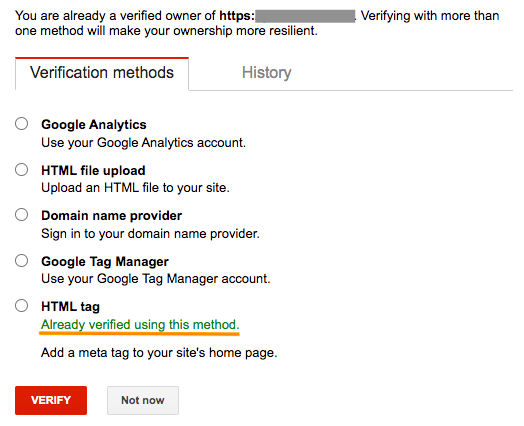The width and height of the screenshot is (524, 426).
Task: Select the HTML file upload radio button
Action: [22, 170]
